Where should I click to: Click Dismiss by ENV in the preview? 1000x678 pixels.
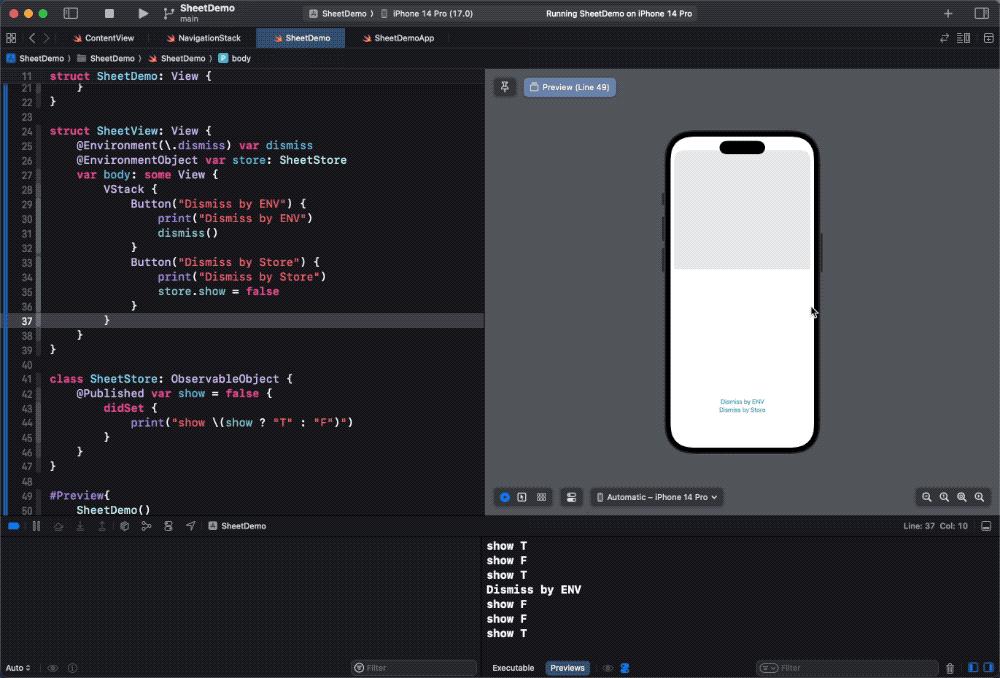point(742,400)
